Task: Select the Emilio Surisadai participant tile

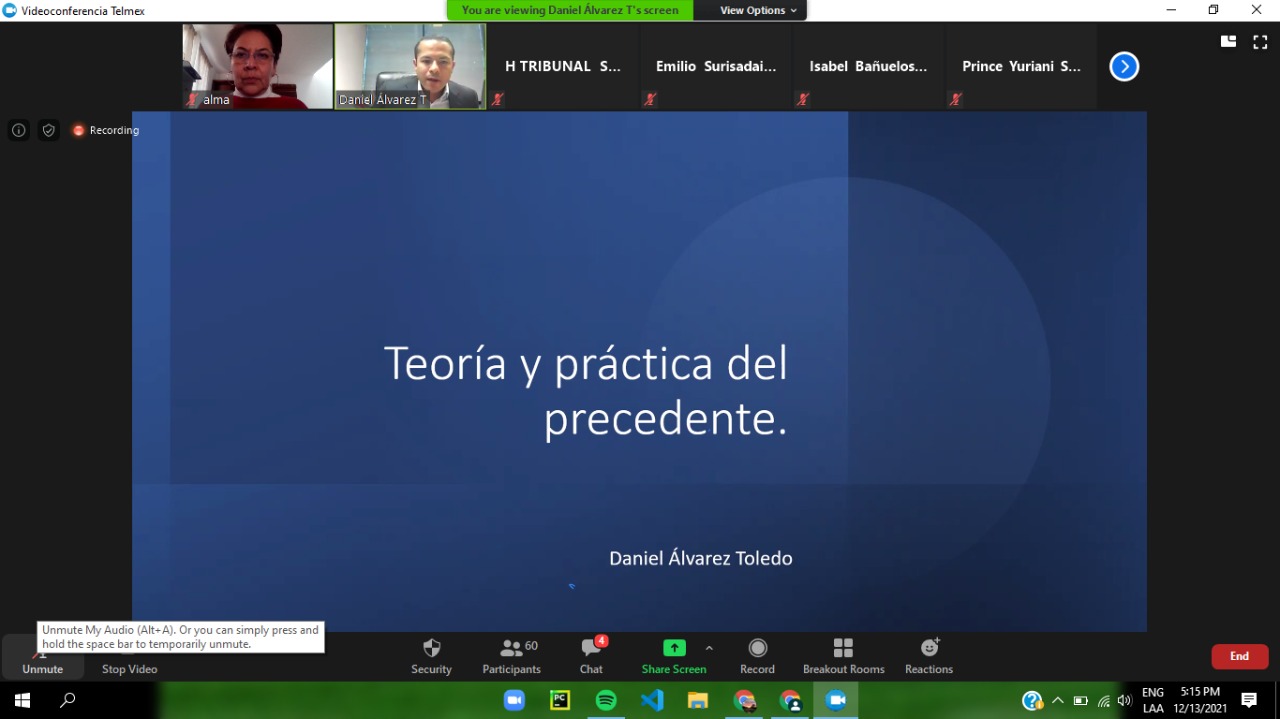Action: click(x=716, y=66)
